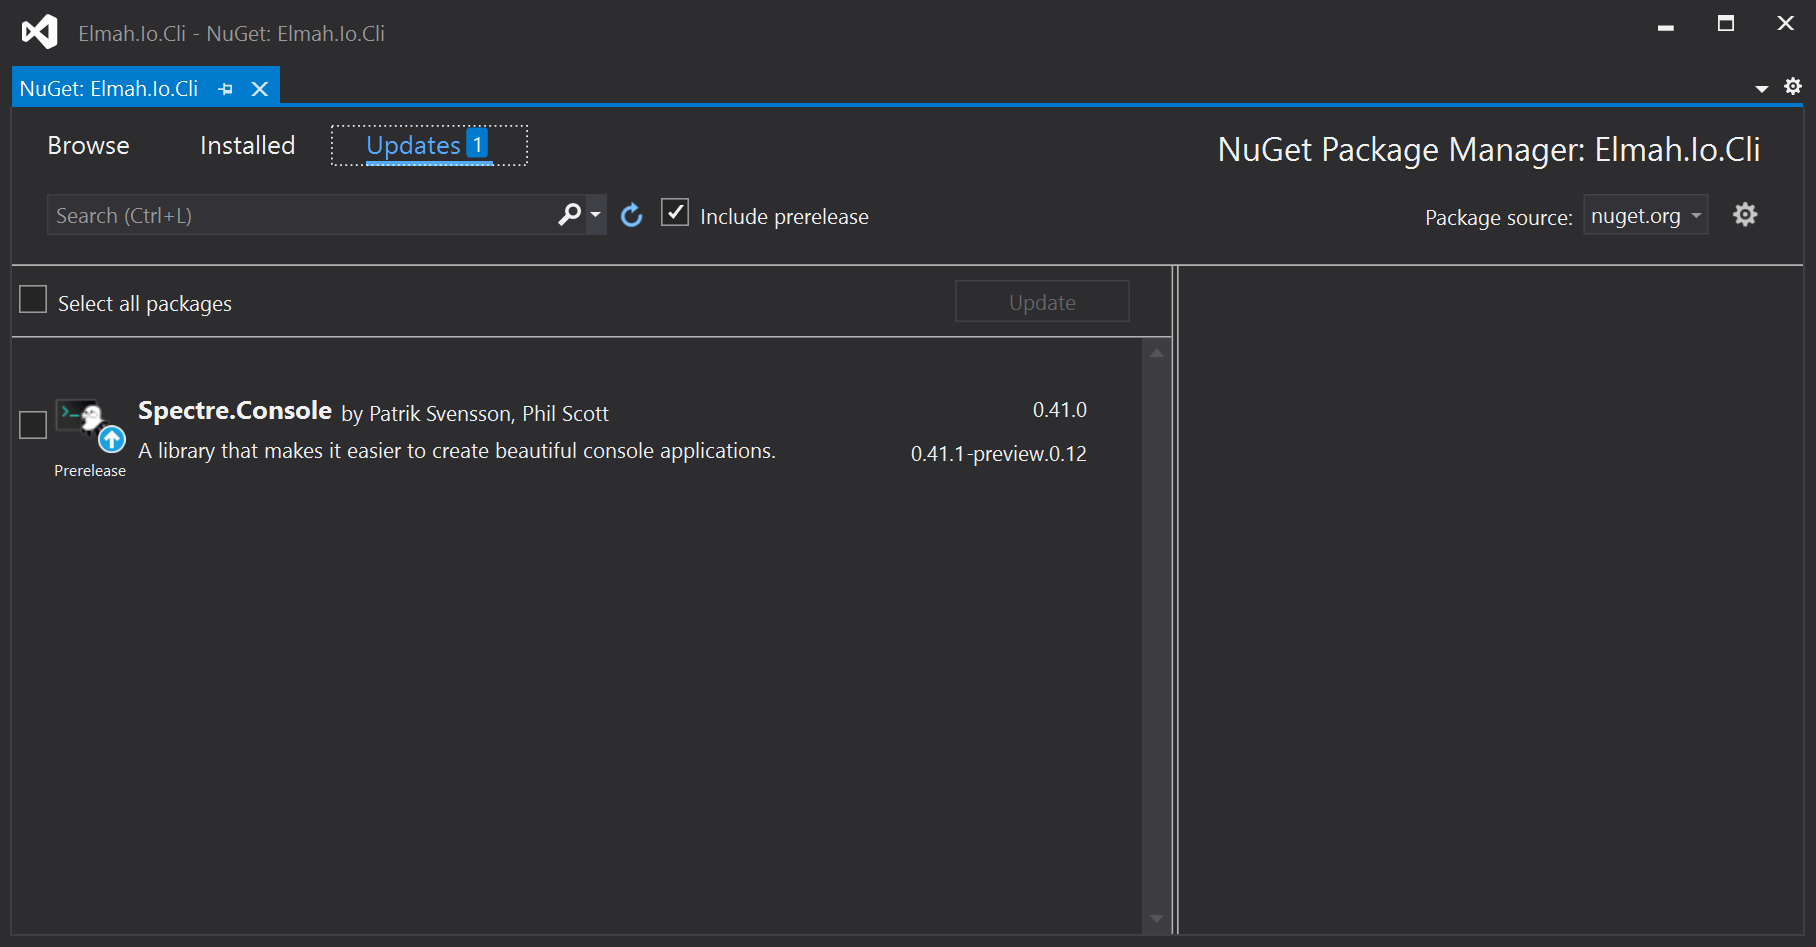Click the Visual Studio logo in the titlebar

click(x=38, y=30)
